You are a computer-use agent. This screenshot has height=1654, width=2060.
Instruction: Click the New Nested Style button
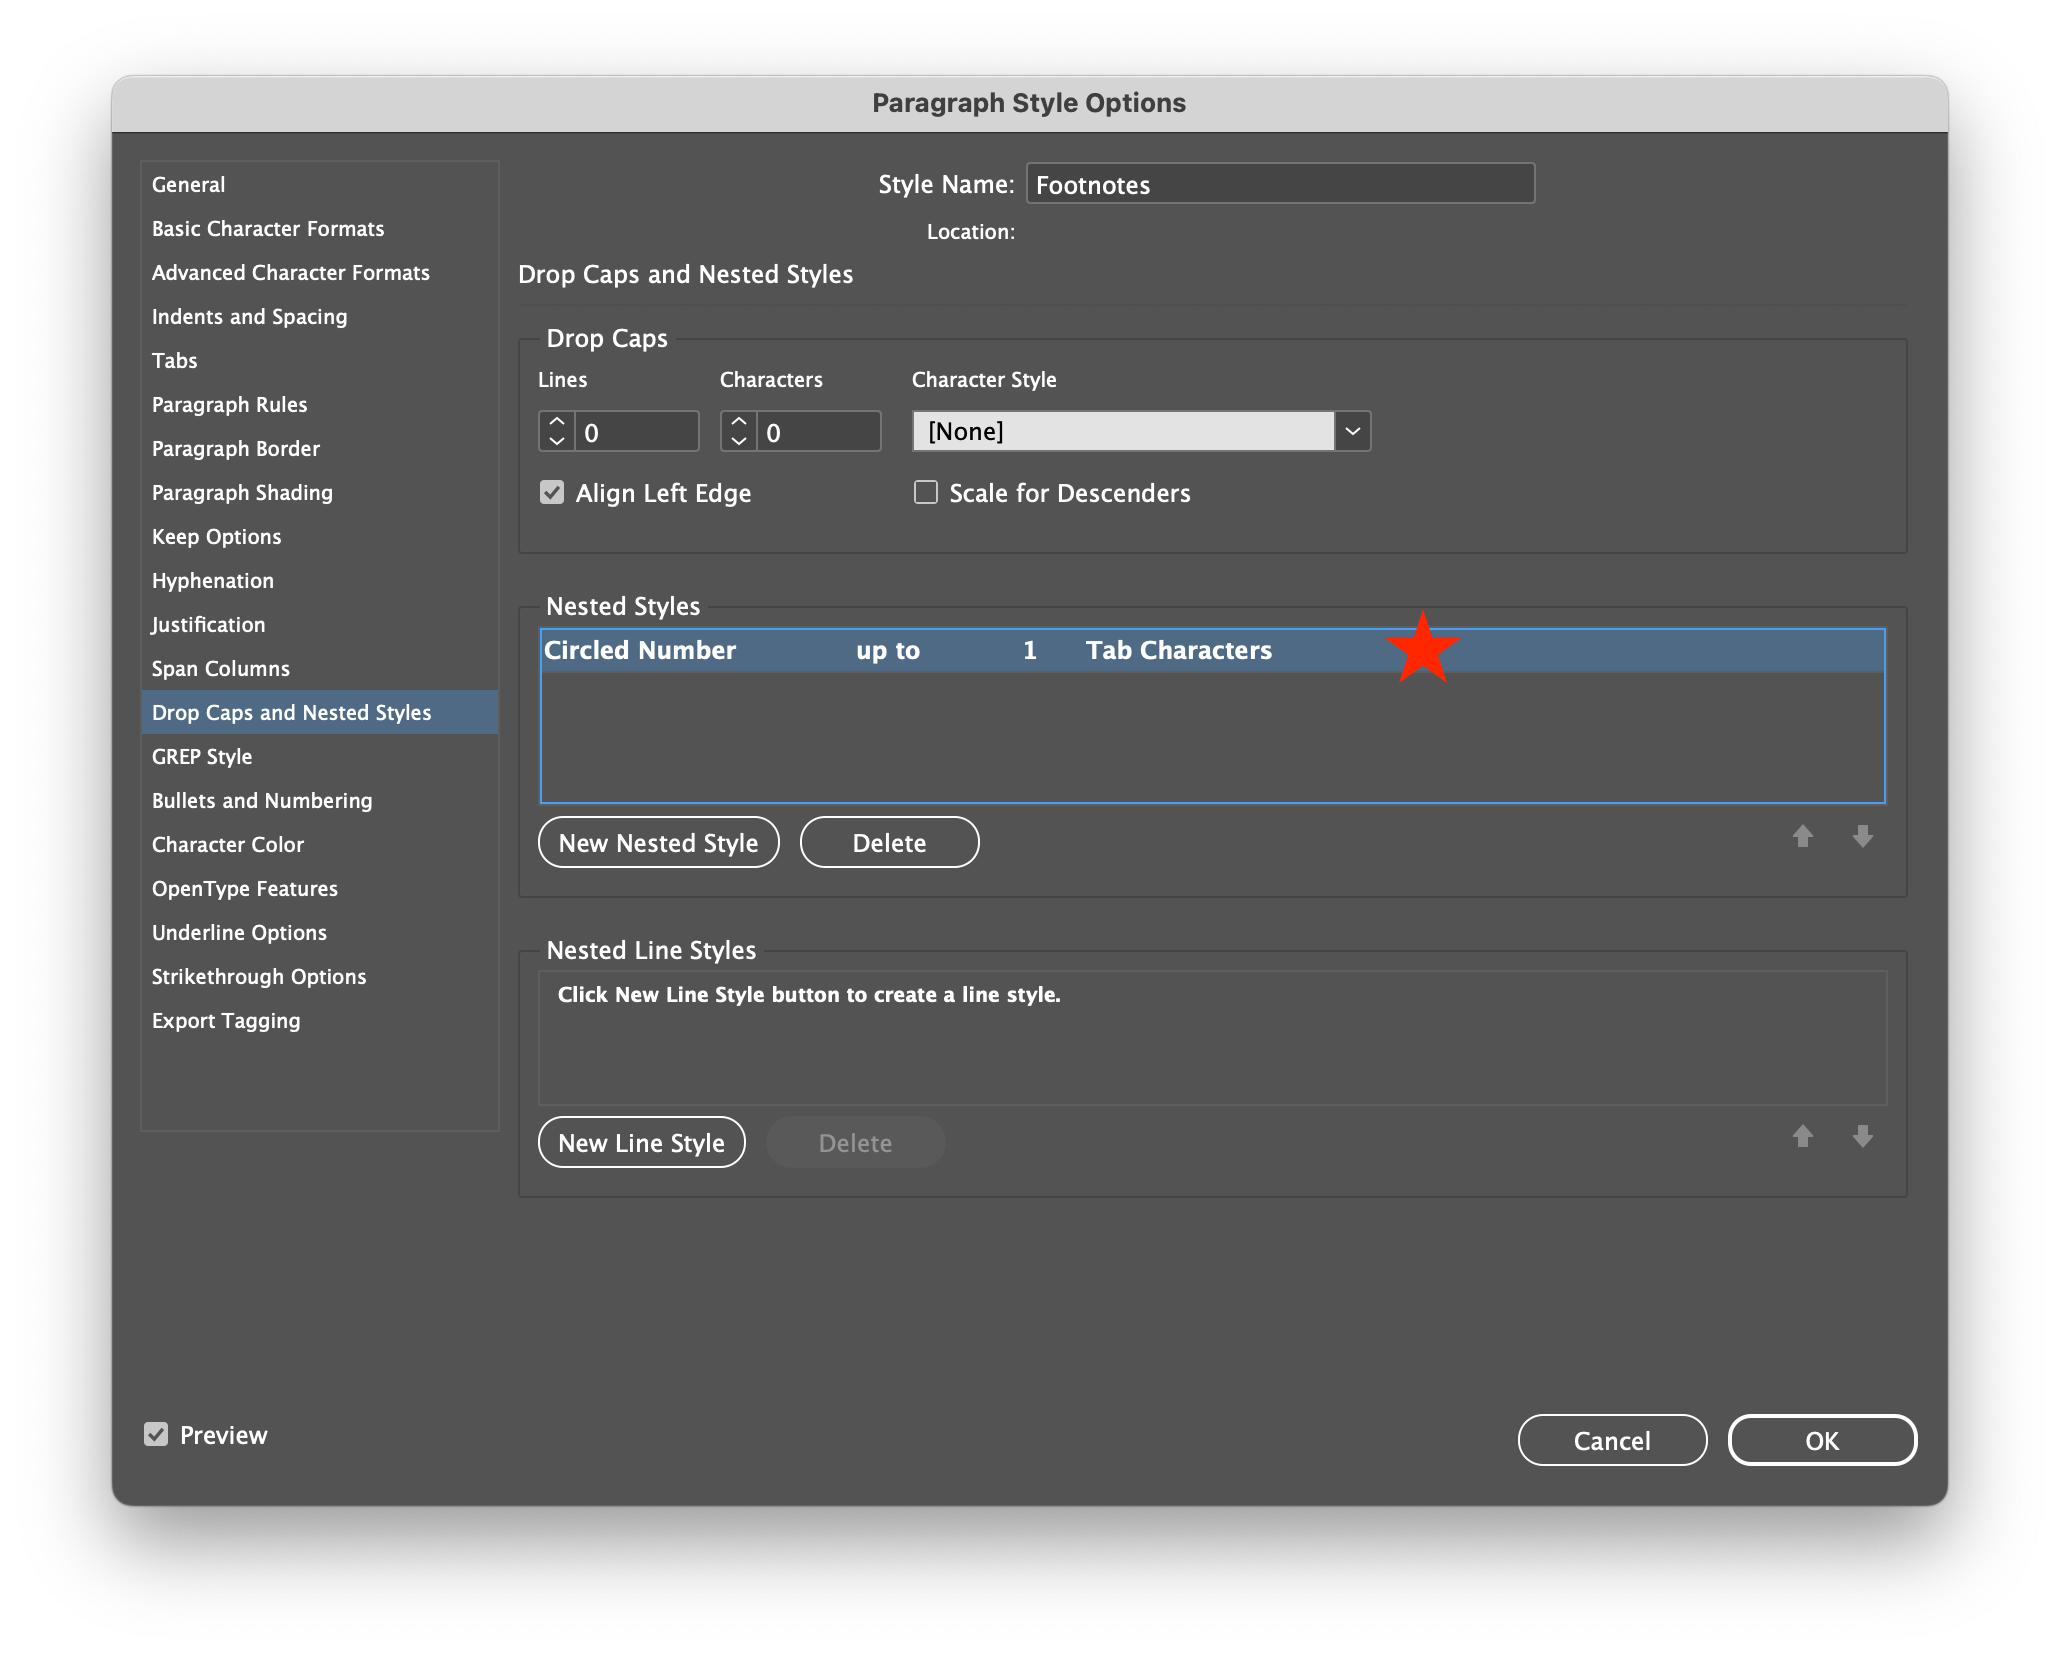(659, 842)
